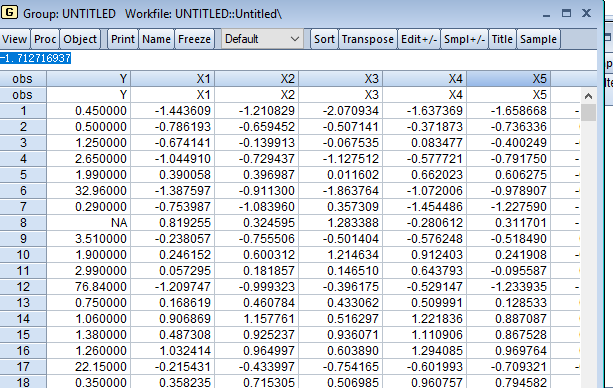Screen dimensions: 613x388
Task: Click X3 value -2.070934
Action: tap(341, 111)
